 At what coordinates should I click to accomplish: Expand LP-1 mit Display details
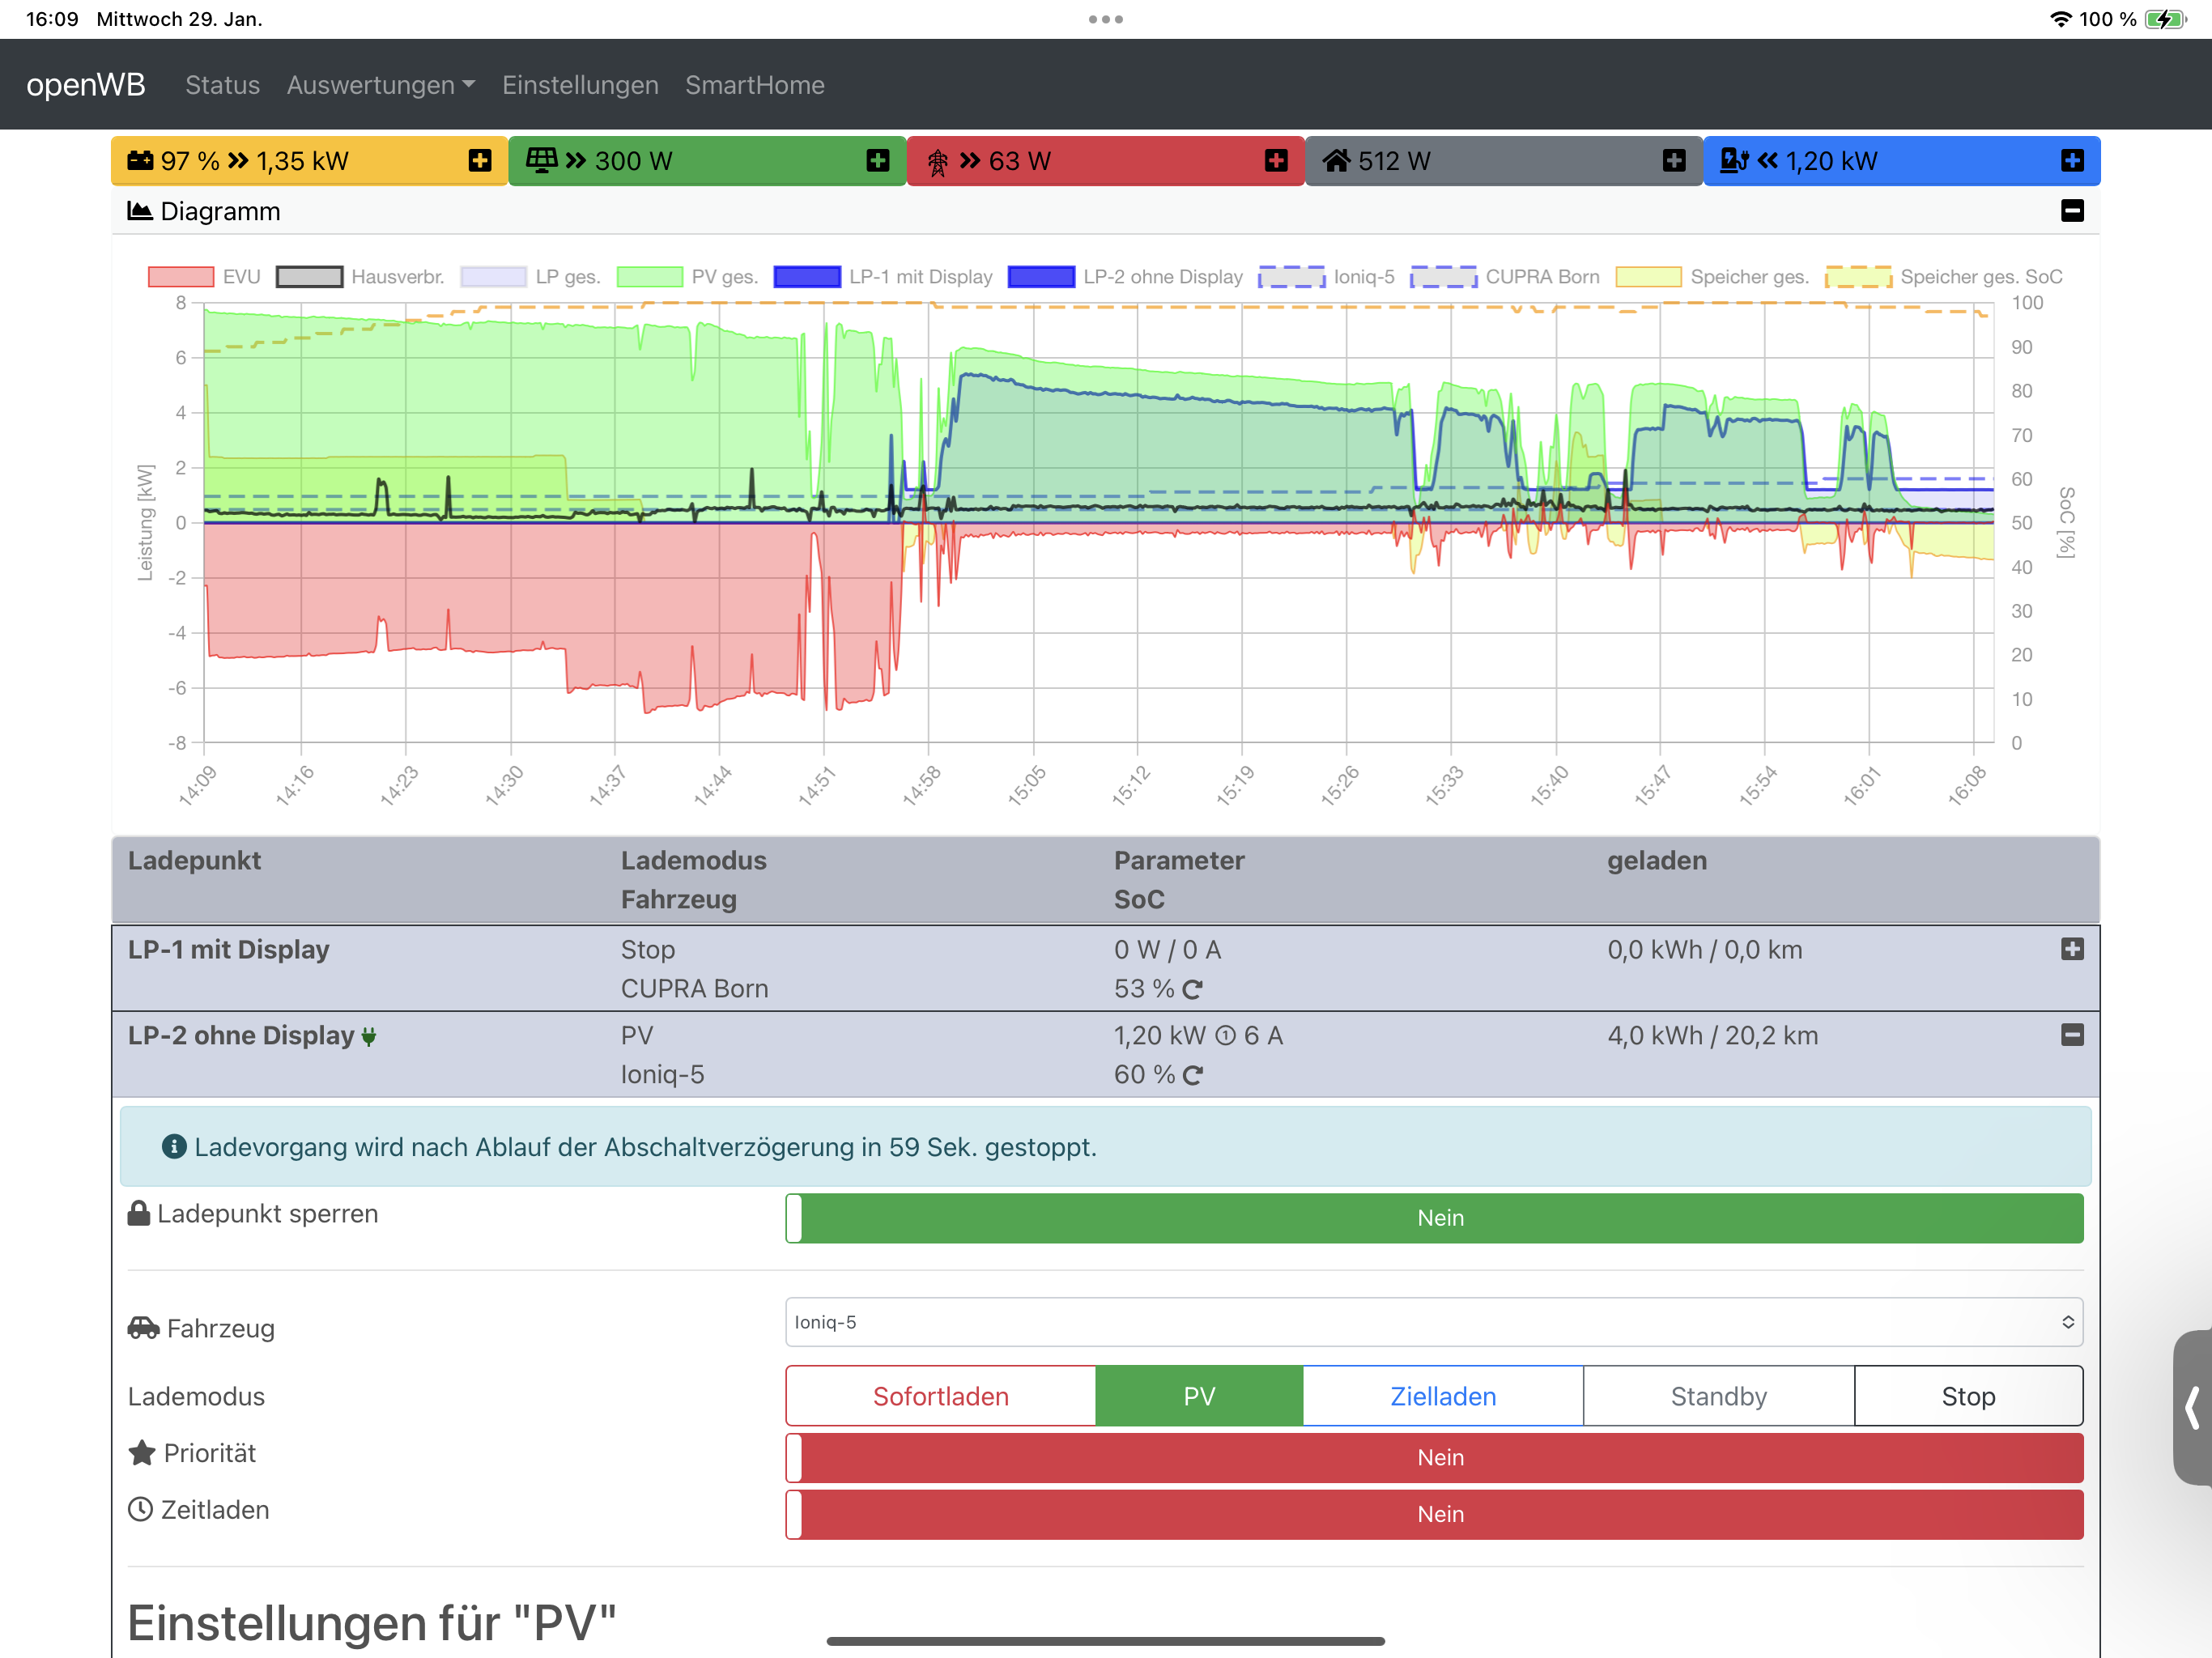(2072, 949)
